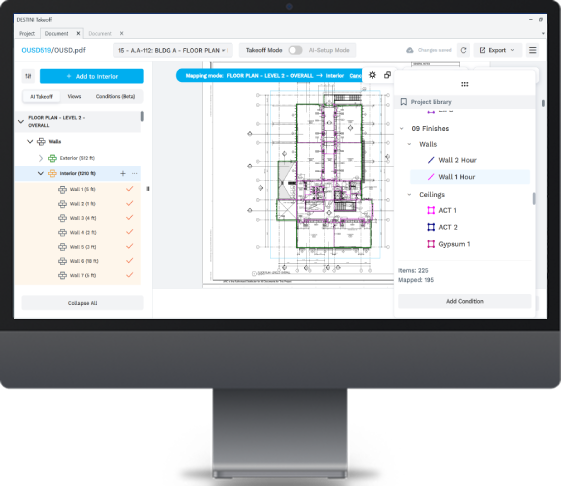Collapse the Walls tree group on the left

pyautogui.click(x=30, y=142)
